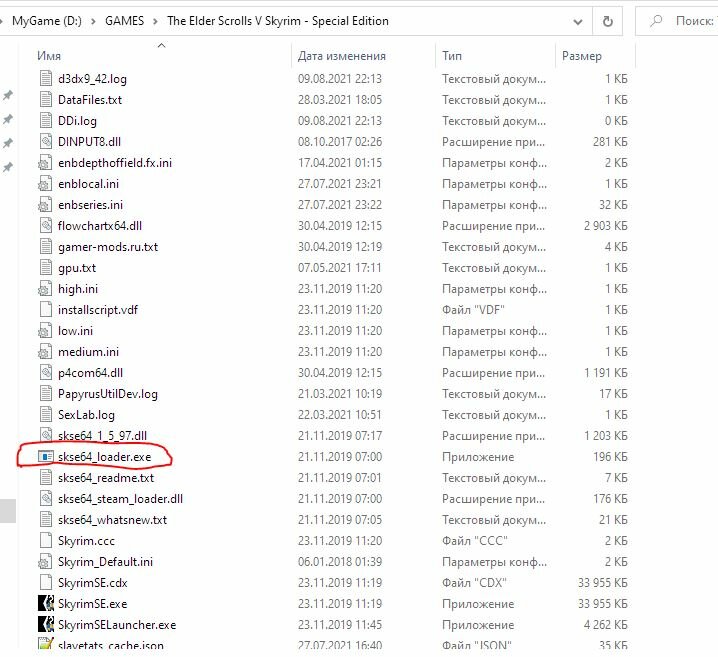Click the first pinned quick access pin icon

point(8,96)
